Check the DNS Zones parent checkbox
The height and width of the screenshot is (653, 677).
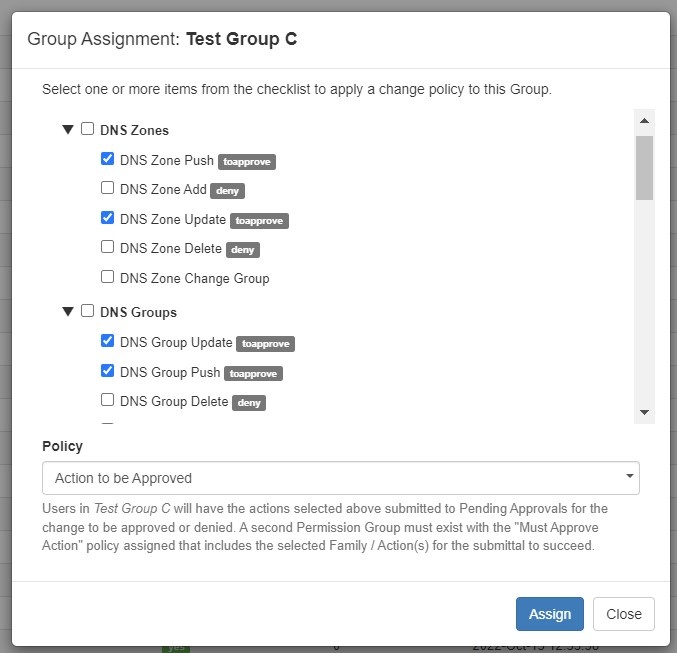(x=88, y=129)
